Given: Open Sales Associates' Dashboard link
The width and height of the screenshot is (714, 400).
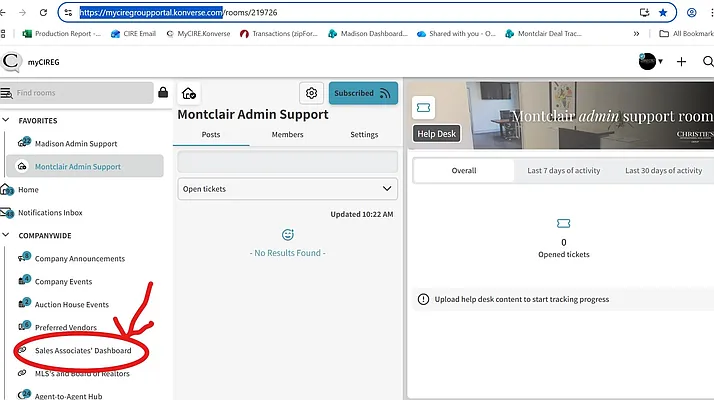Looking at the screenshot, I should [x=83, y=351].
